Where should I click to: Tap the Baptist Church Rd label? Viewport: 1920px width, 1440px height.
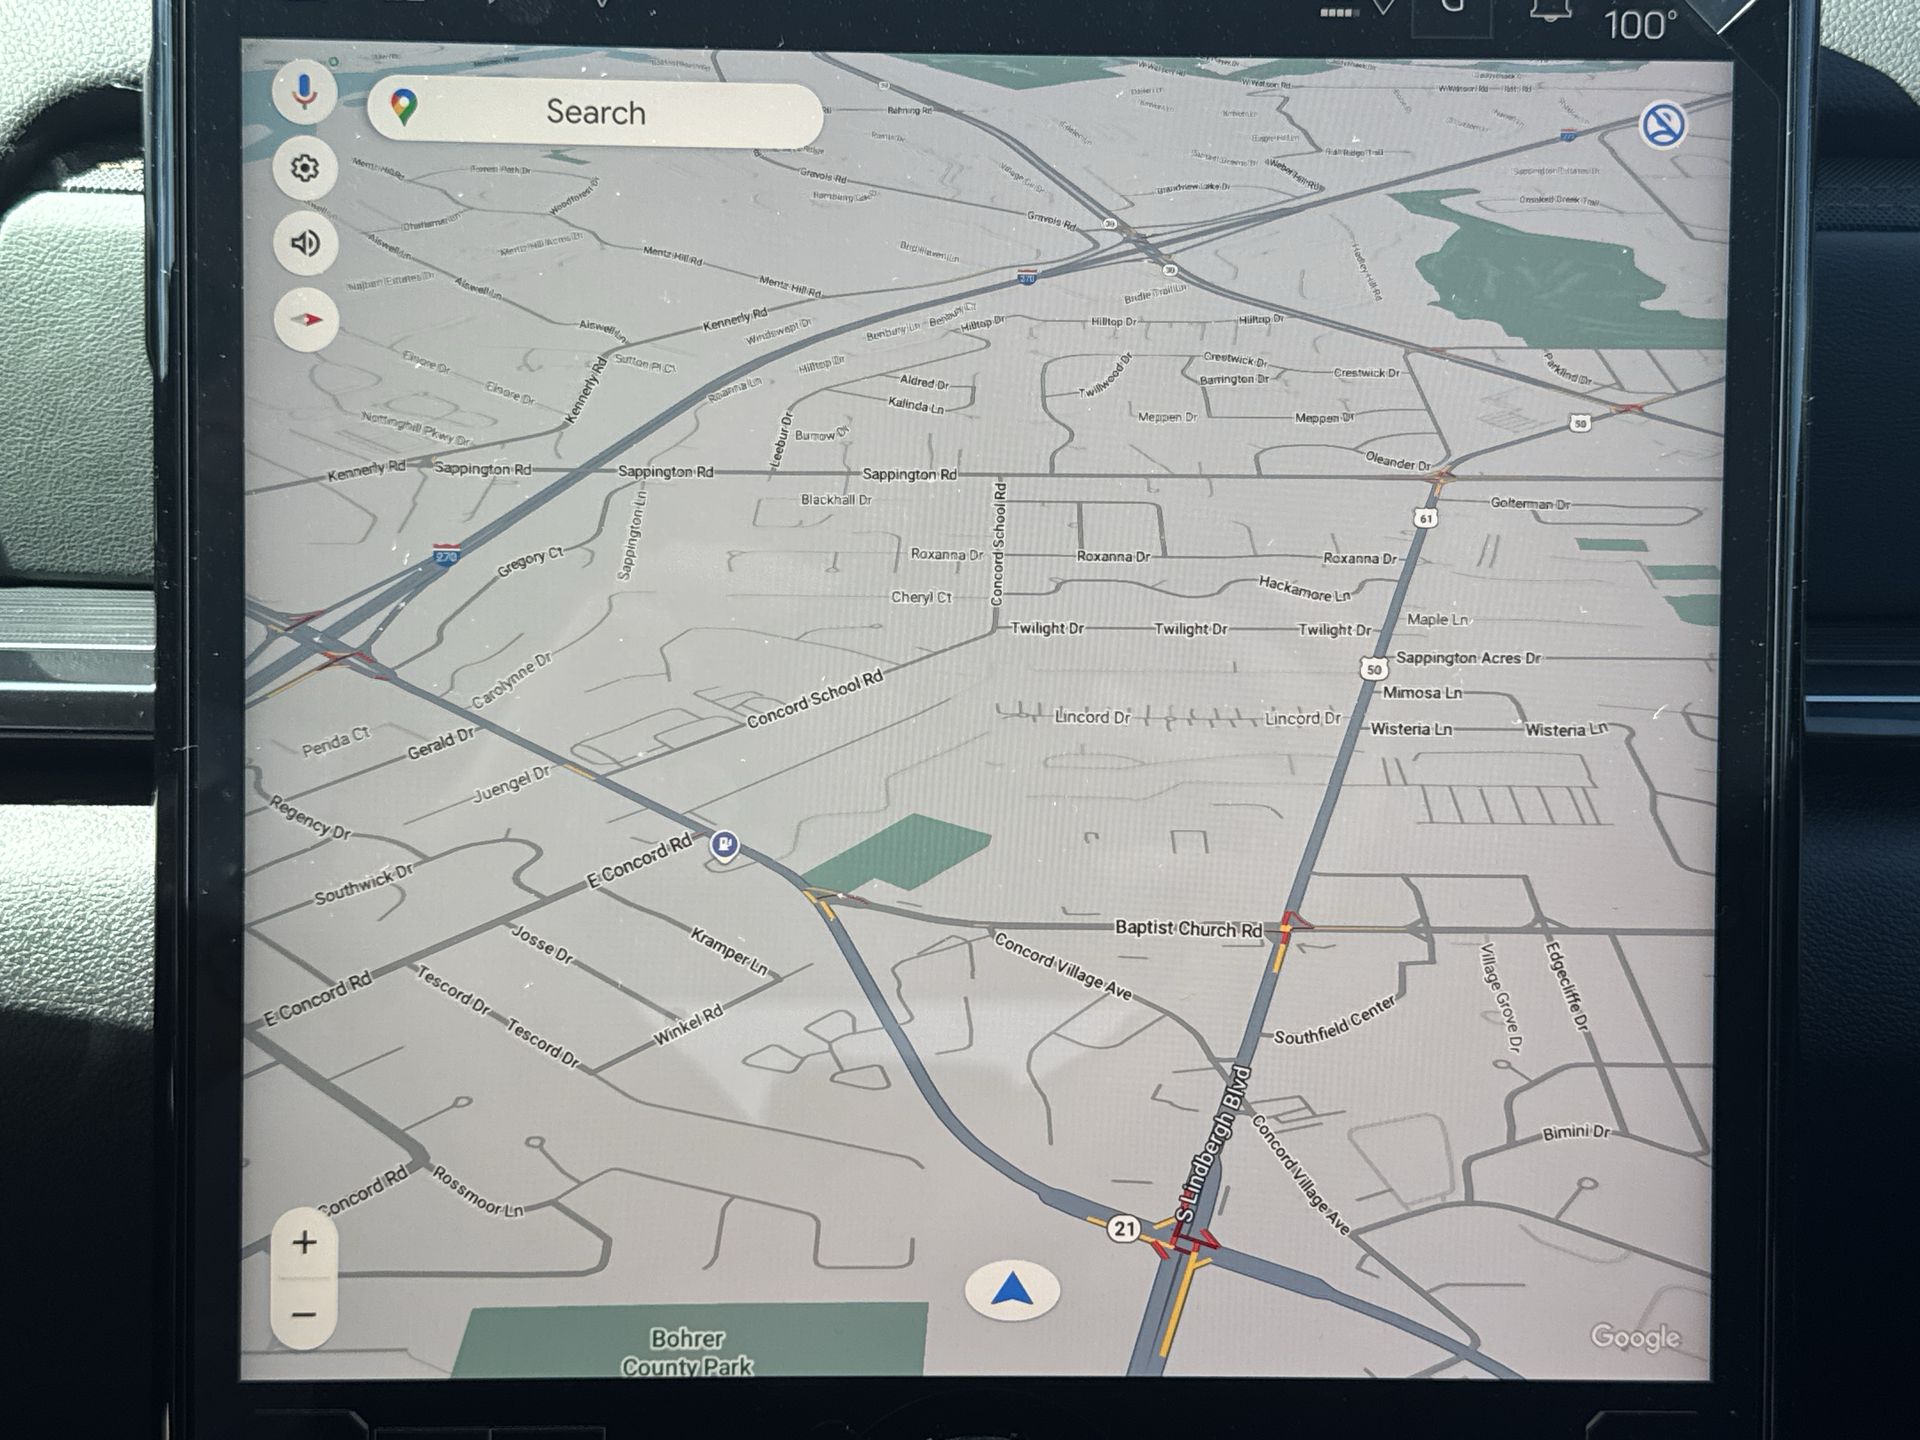[x=1188, y=928]
